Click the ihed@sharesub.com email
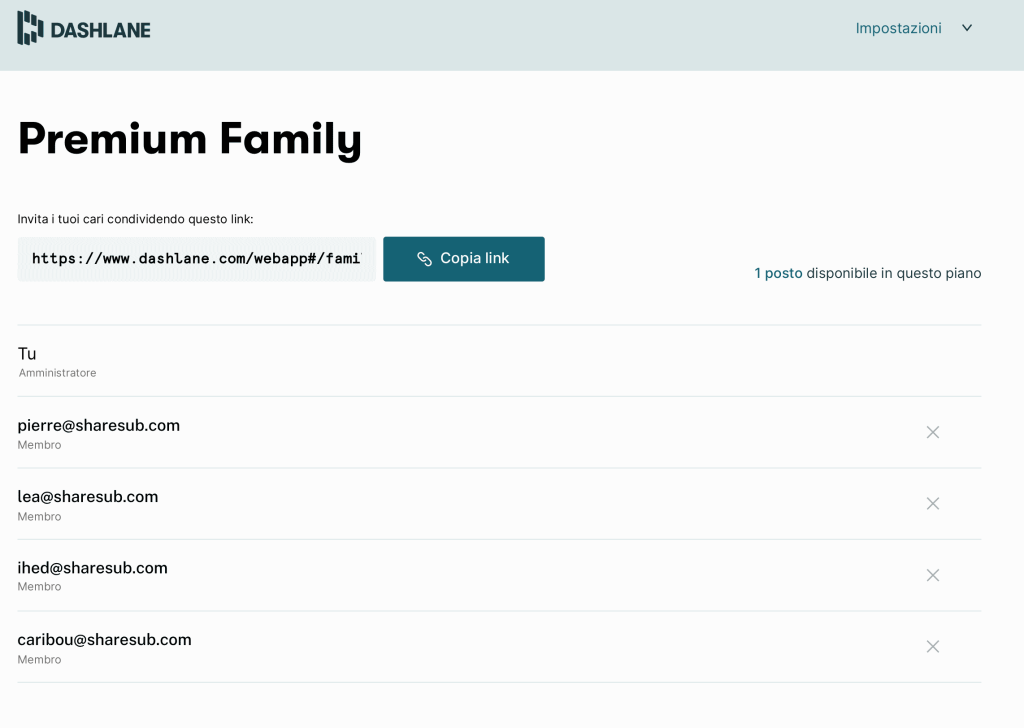This screenshot has width=1024, height=728. pyautogui.click(x=92, y=568)
